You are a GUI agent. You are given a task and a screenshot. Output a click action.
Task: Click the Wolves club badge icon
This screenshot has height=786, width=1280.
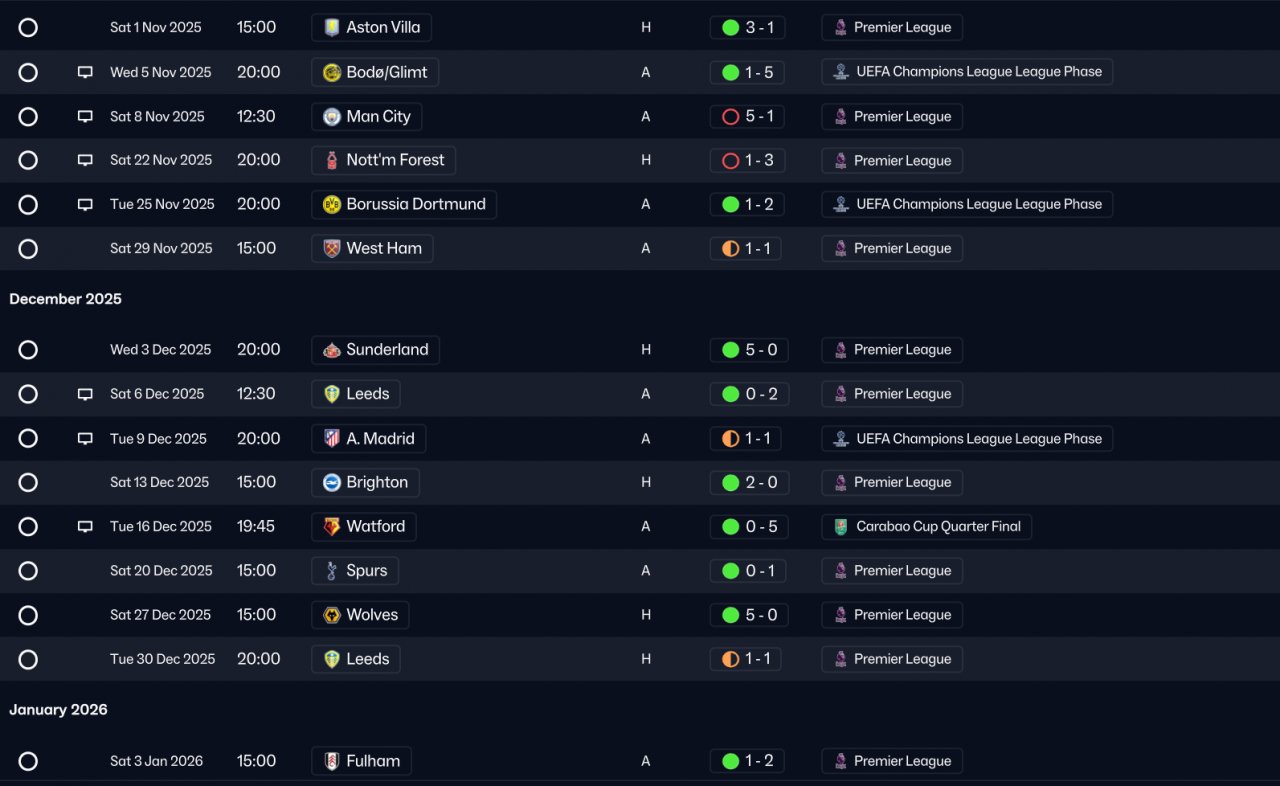(332, 615)
